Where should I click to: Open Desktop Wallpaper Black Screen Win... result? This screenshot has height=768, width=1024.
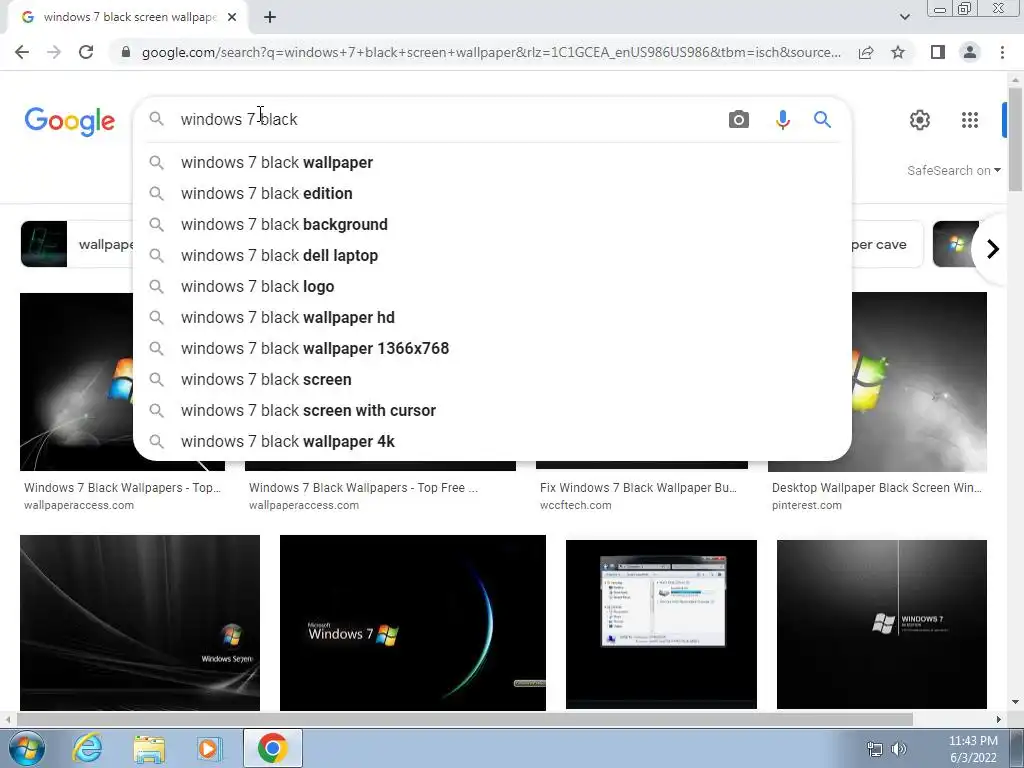(876, 488)
